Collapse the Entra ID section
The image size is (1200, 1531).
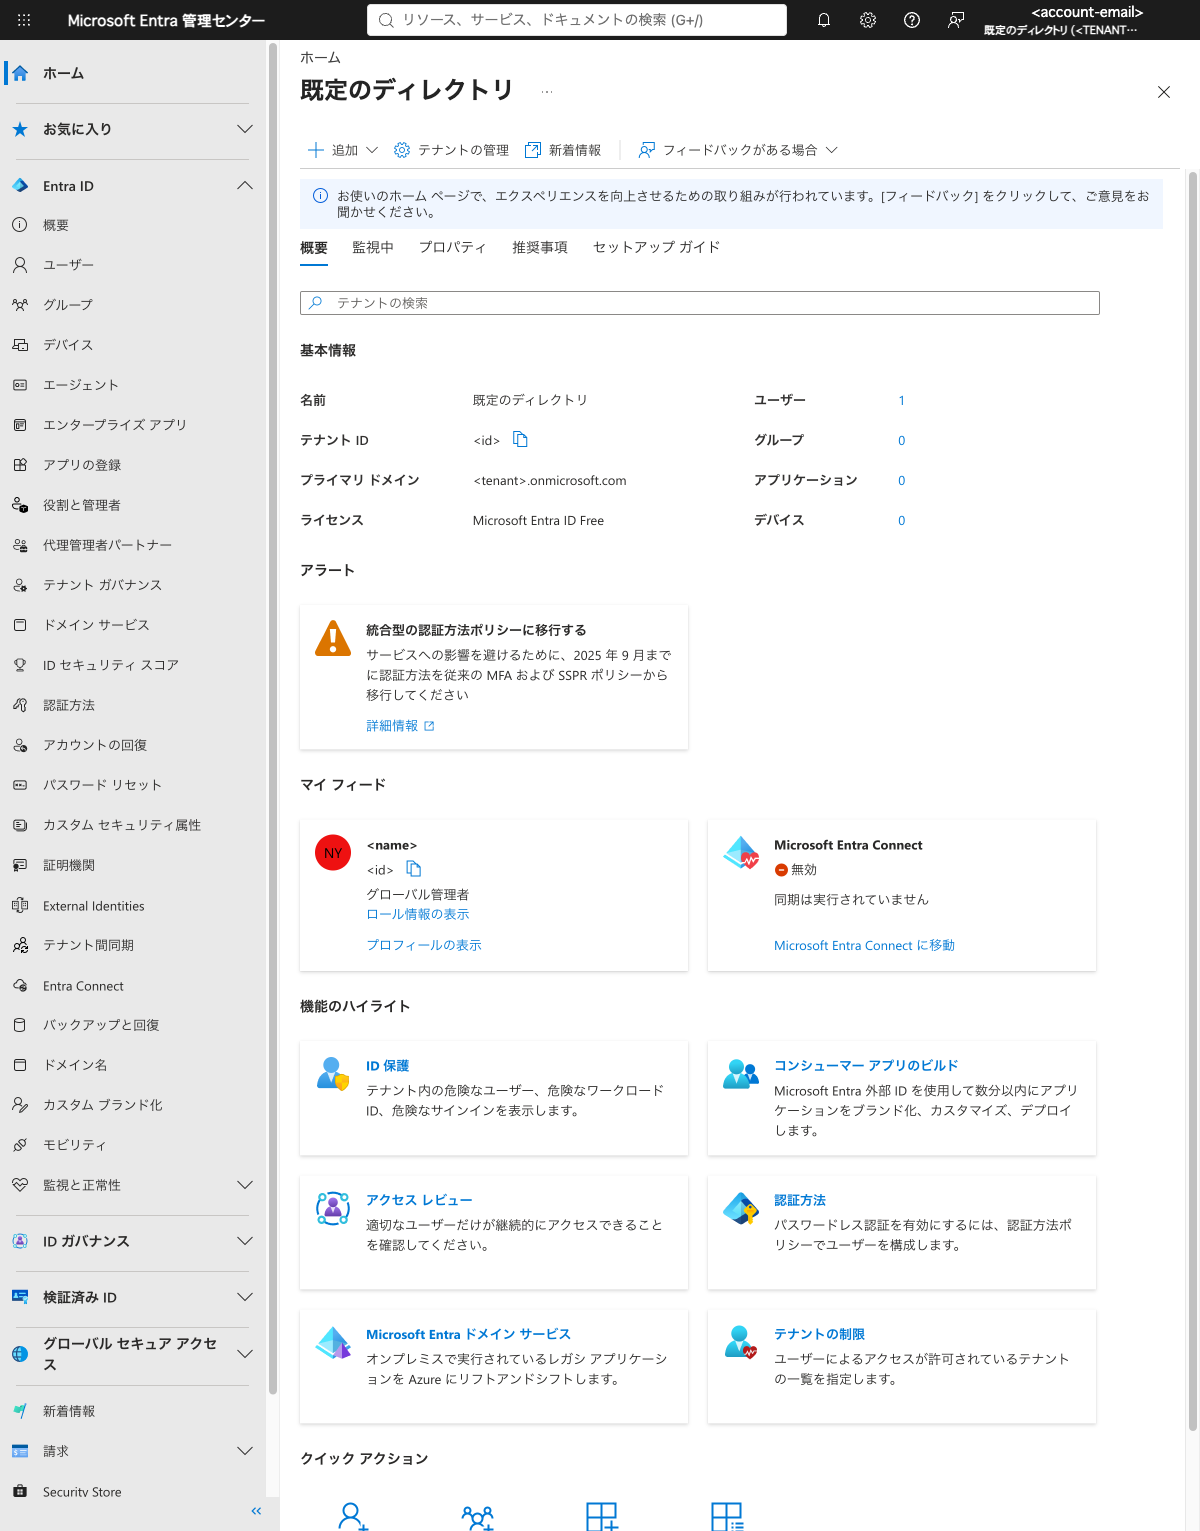[245, 186]
